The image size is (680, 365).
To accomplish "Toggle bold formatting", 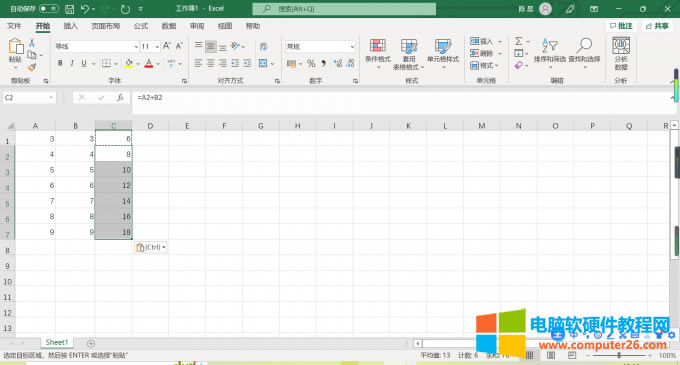I will click(60, 63).
